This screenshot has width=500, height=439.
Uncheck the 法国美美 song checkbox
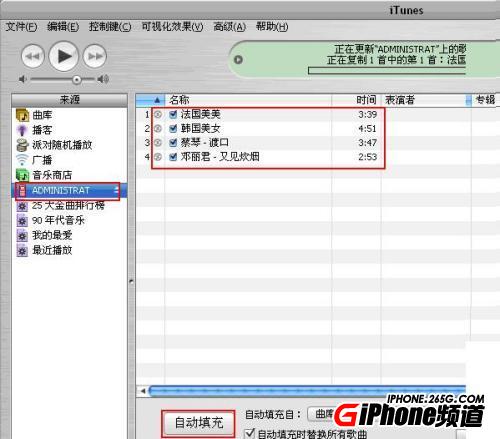coord(173,114)
